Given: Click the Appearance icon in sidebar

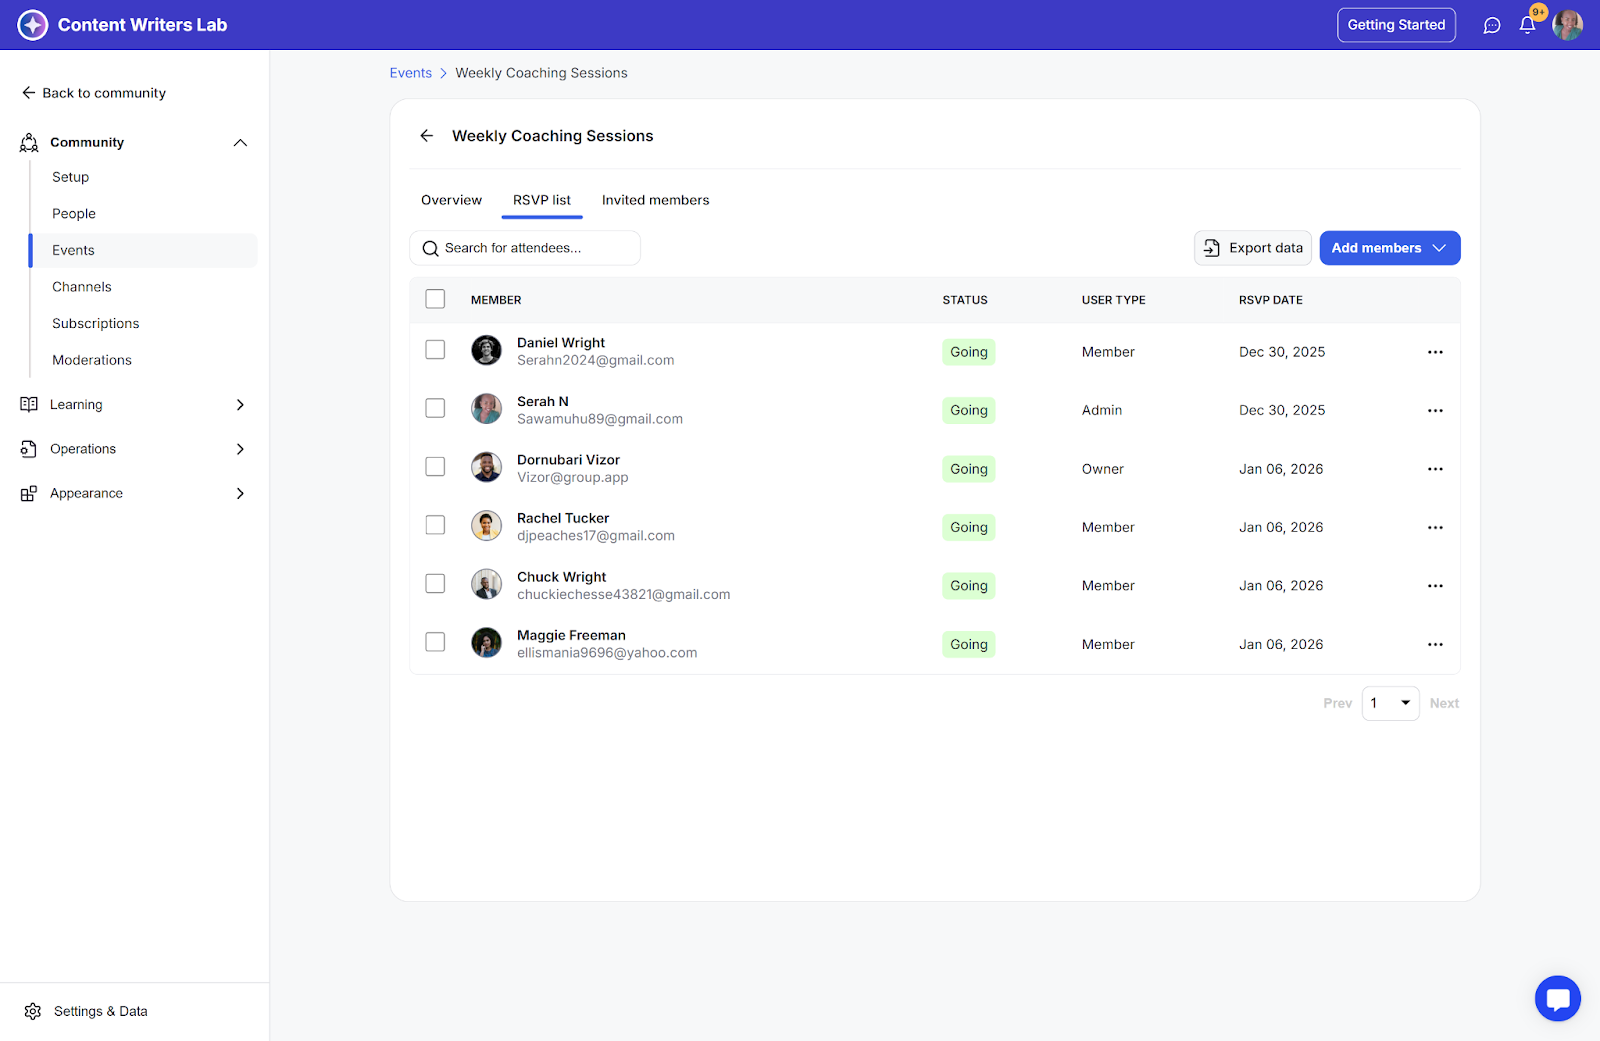Looking at the screenshot, I should click(29, 494).
